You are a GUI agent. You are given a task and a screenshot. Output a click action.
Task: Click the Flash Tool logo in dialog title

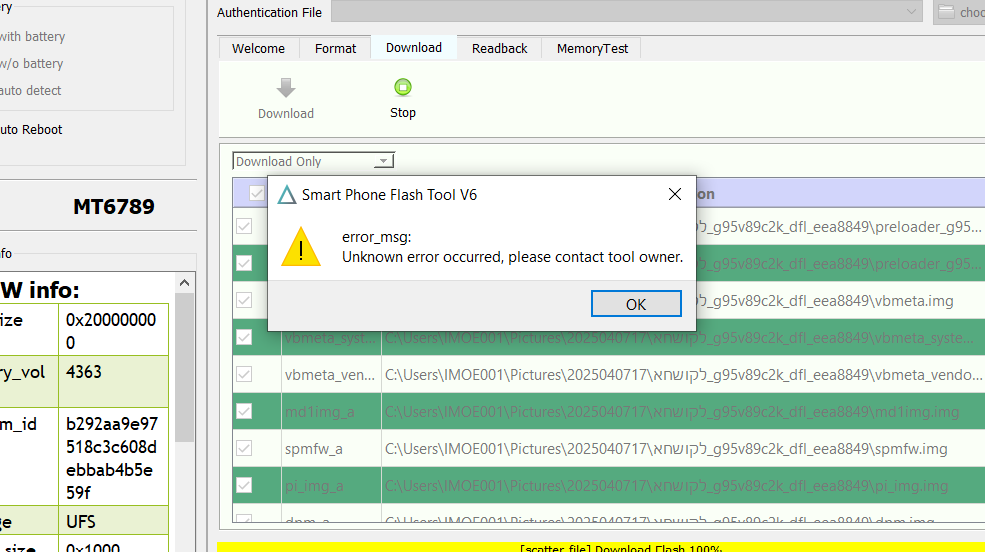click(x=287, y=195)
